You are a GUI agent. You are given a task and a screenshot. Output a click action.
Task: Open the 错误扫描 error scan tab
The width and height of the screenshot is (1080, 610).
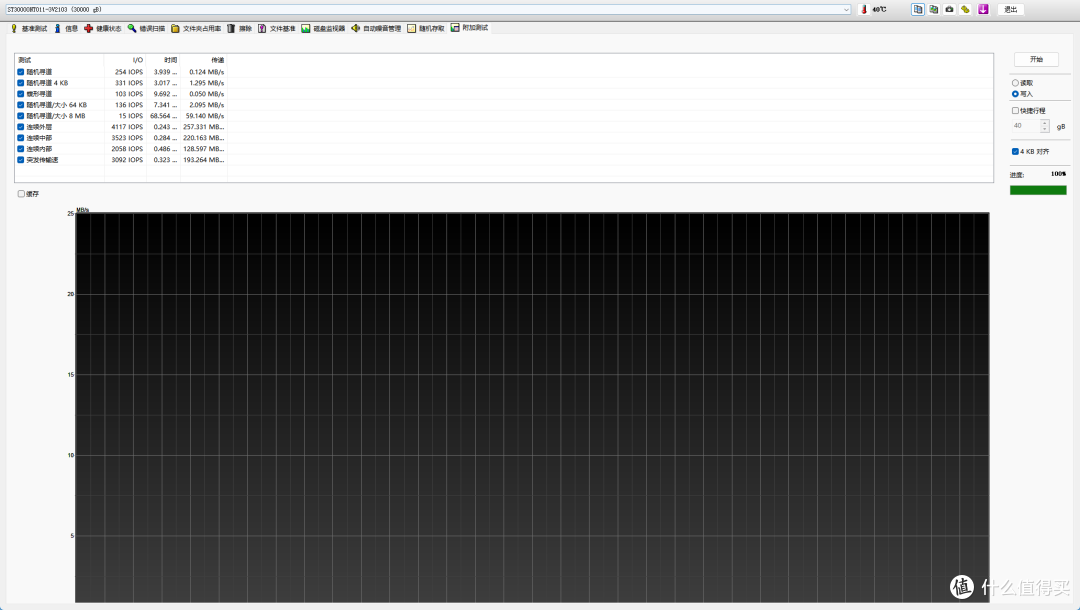(x=146, y=28)
